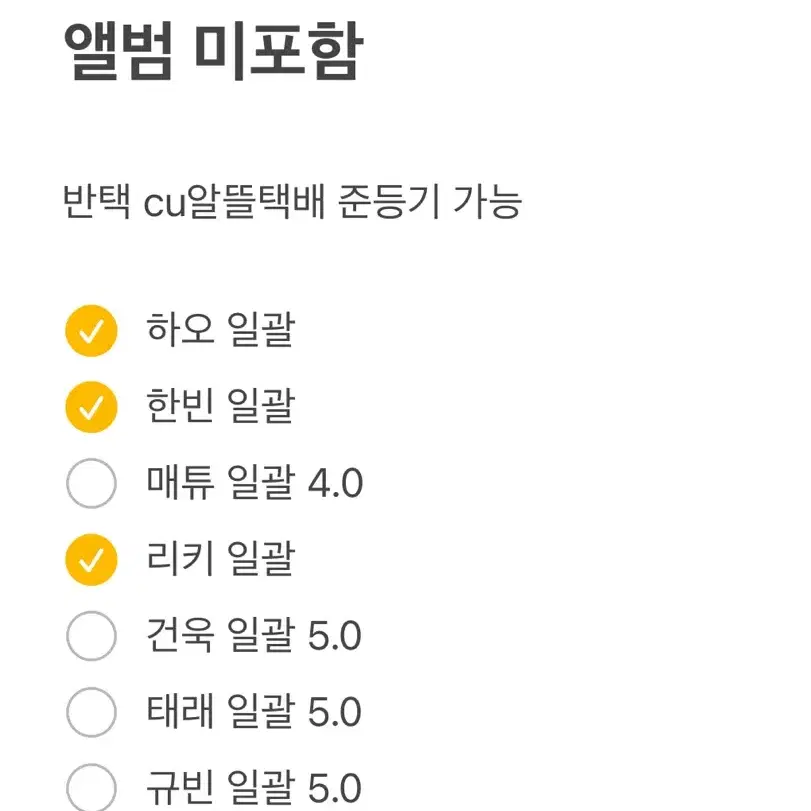The width and height of the screenshot is (811, 811).
Task: Click the 4.0 price beside 매튜 일괄
Action: pos(336,483)
